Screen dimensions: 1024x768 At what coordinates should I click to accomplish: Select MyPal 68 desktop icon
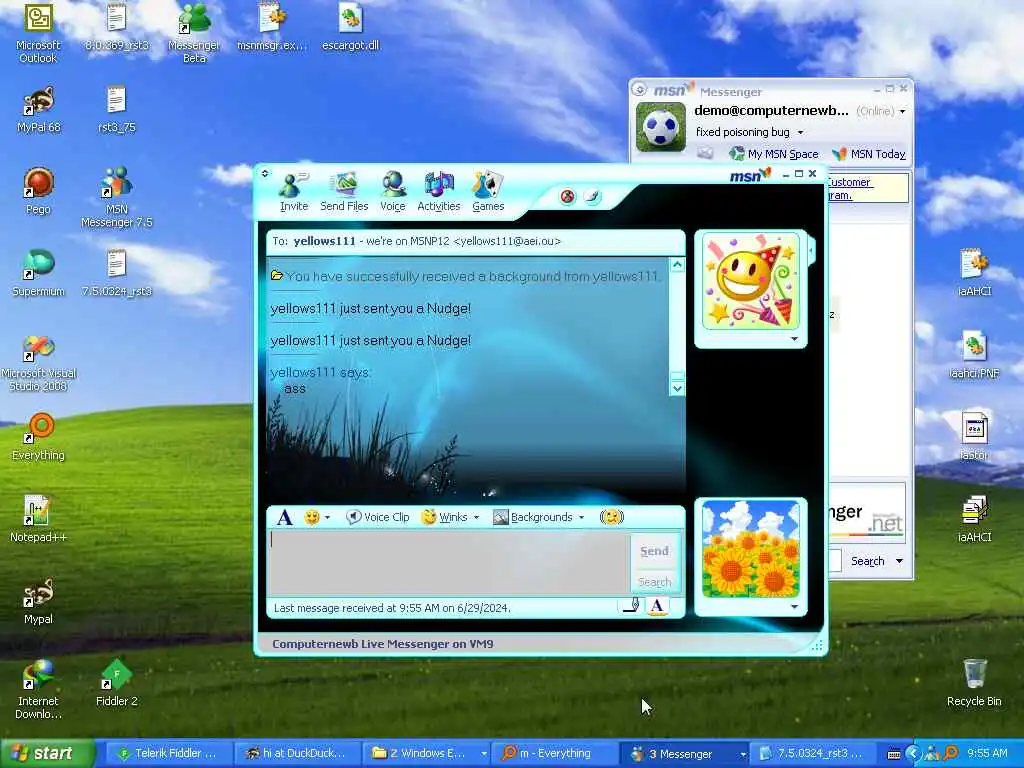point(39,110)
